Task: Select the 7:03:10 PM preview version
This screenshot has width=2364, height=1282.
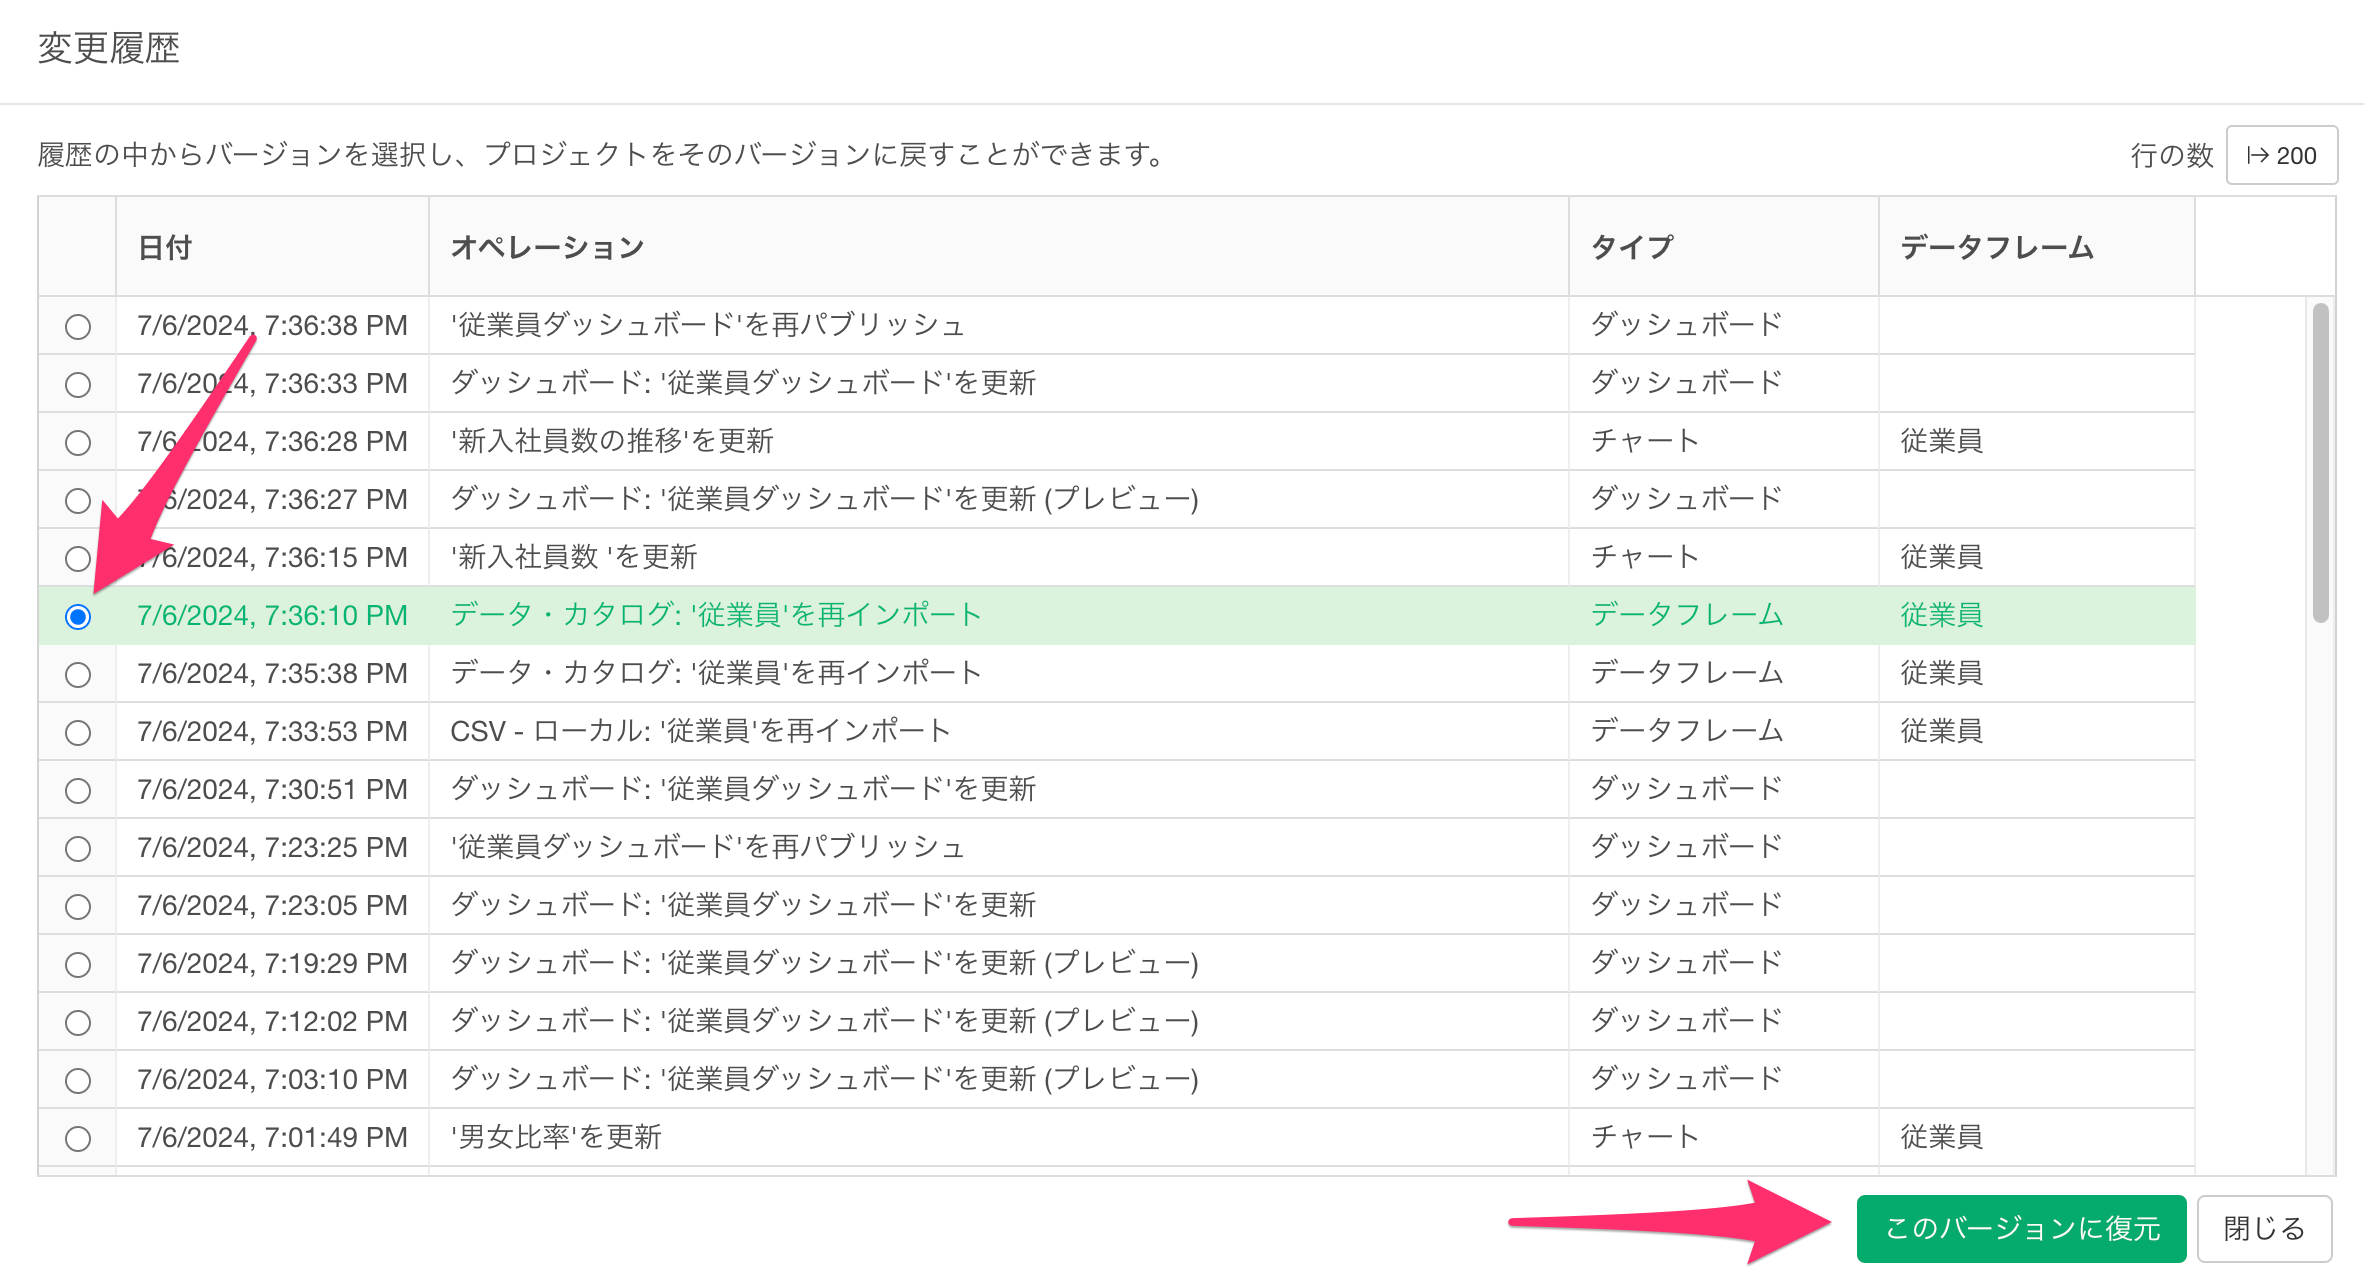Action: (78, 1081)
